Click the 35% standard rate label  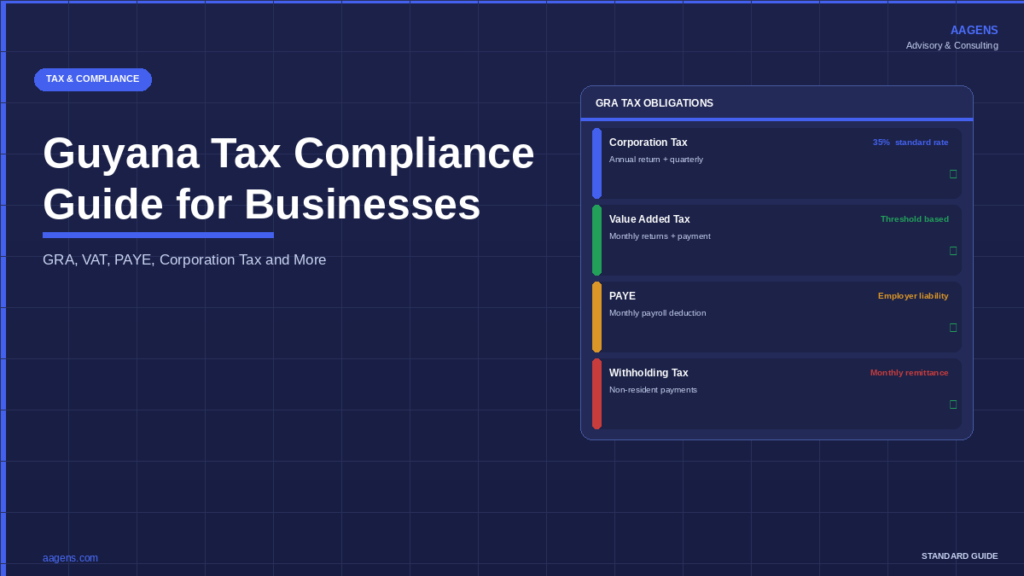pos(910,142)
